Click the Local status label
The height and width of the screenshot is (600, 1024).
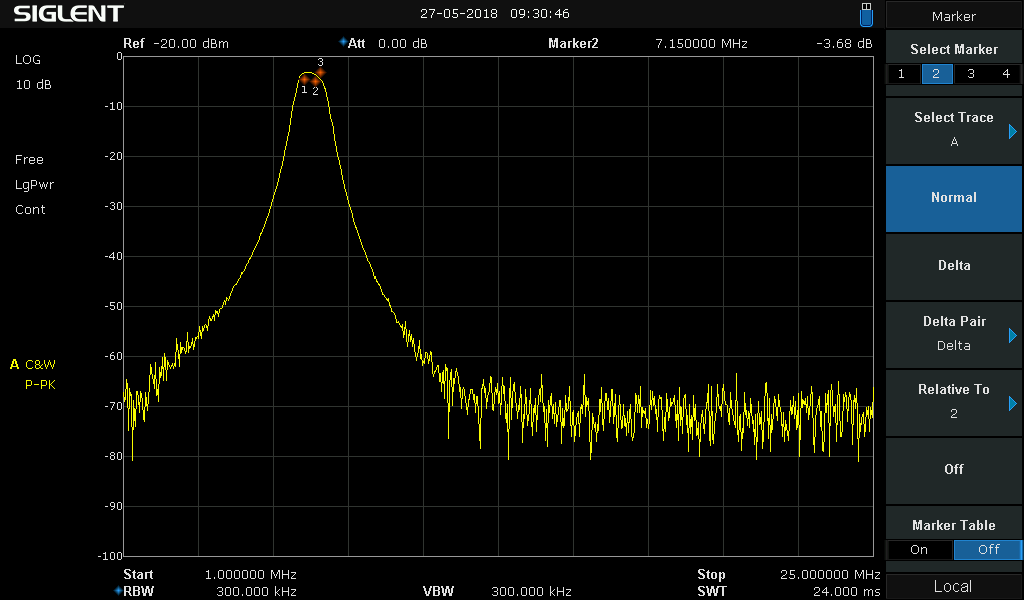[953, 586]
